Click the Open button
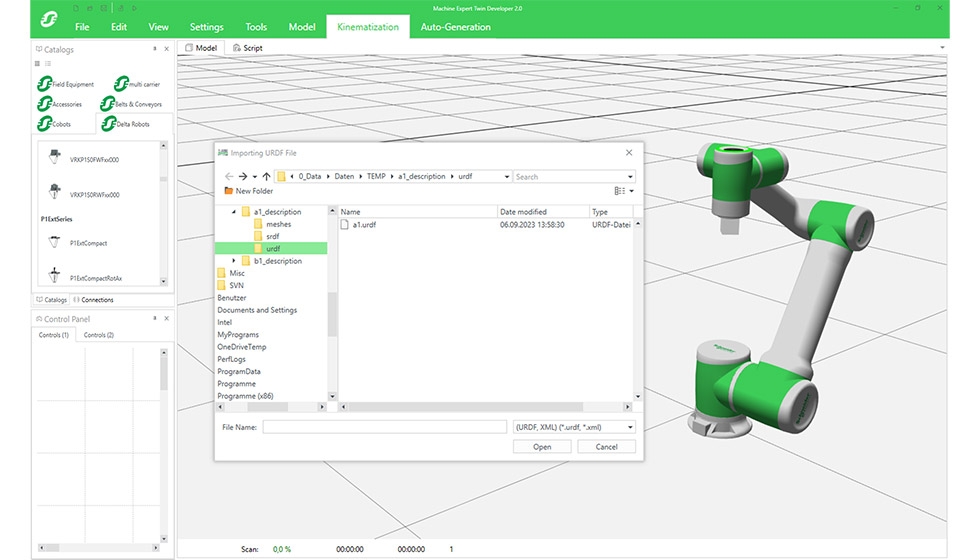The height and width of the screenshot is (560, 980). click(542, 447)
